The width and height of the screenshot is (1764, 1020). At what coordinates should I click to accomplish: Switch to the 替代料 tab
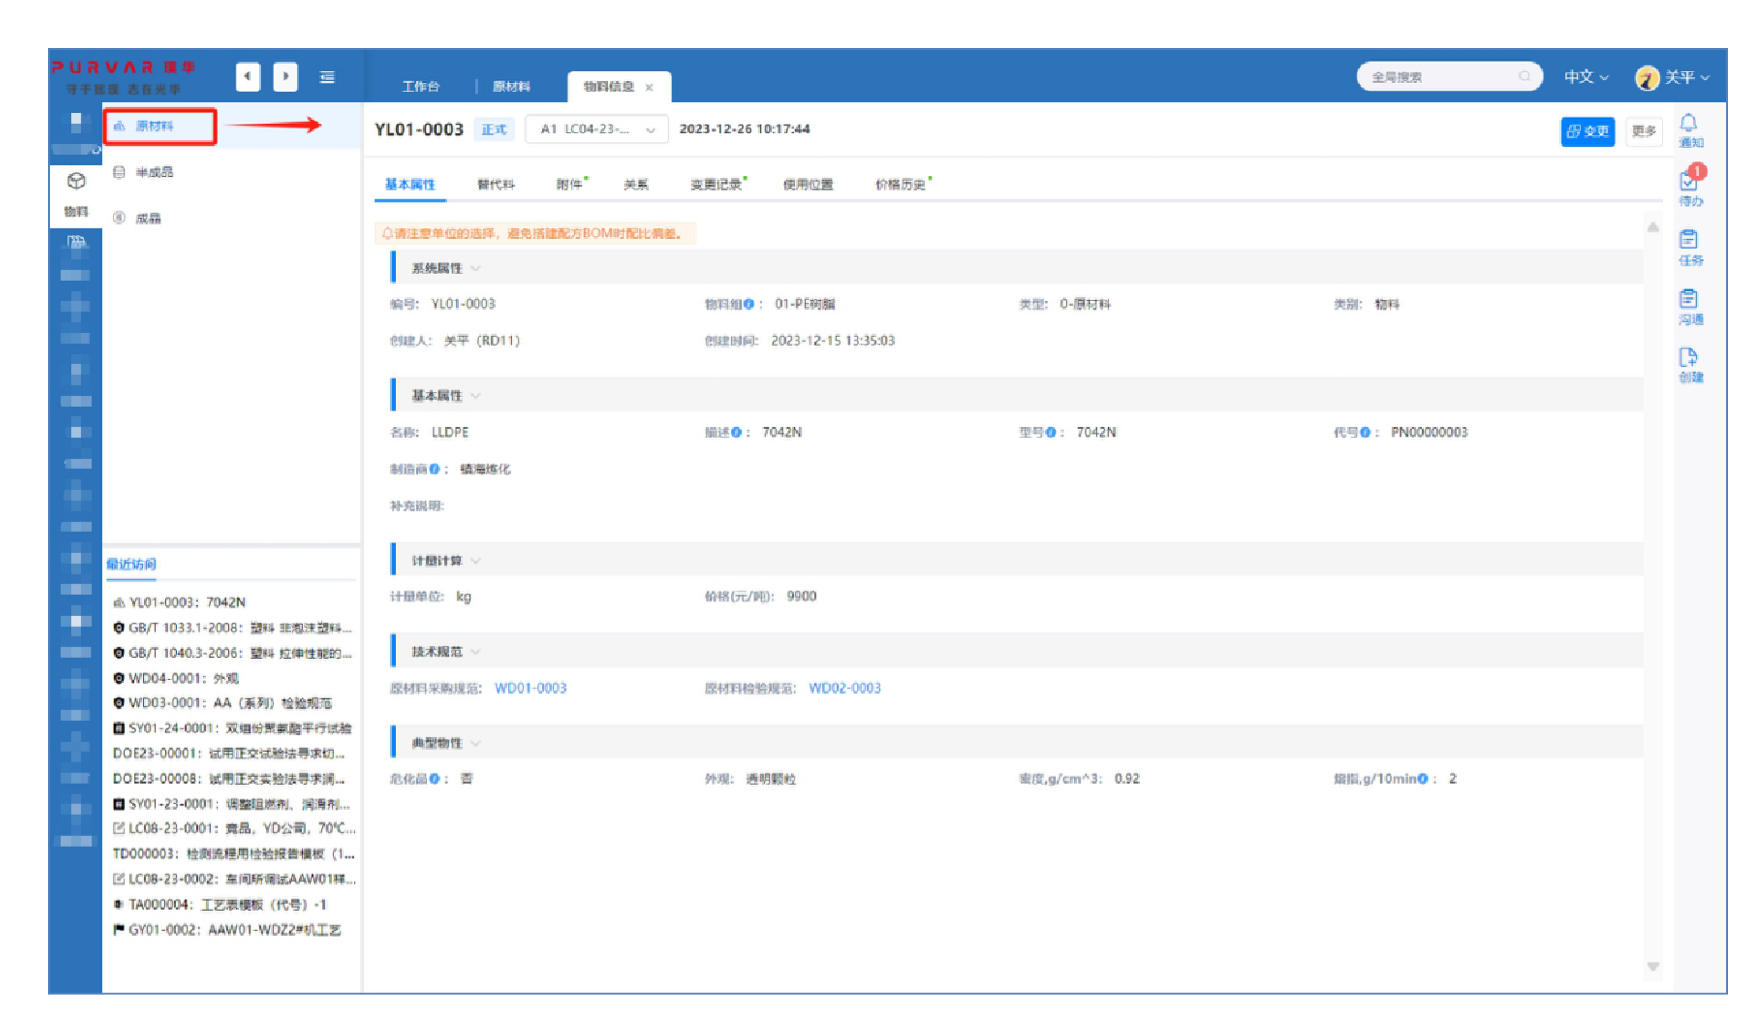click(496, 185)
